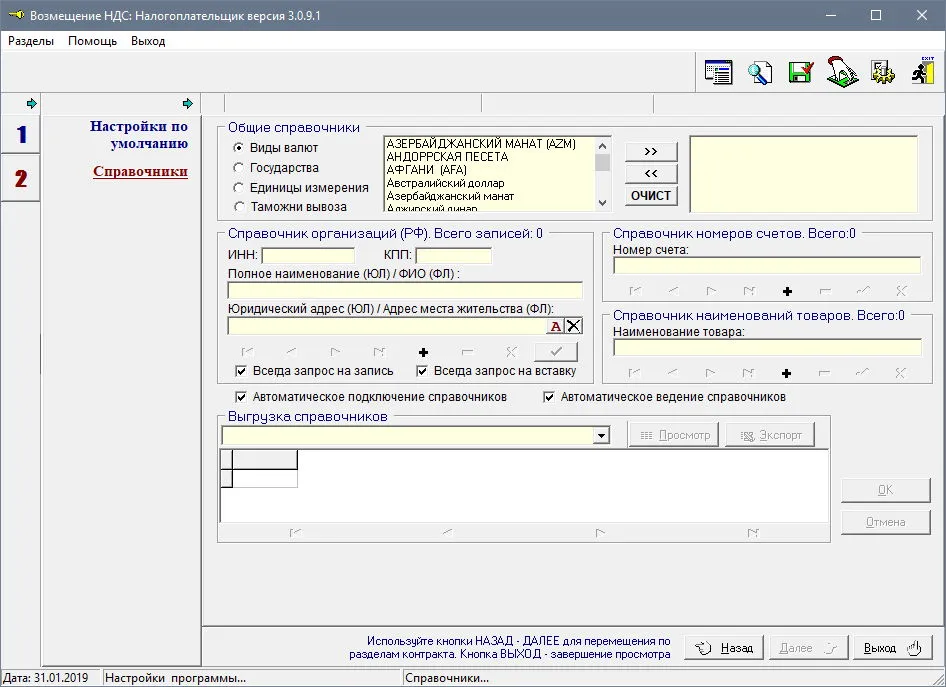The image size is (946, 687).
Task: Open the Помощь menu
Action: coord(92,41)
